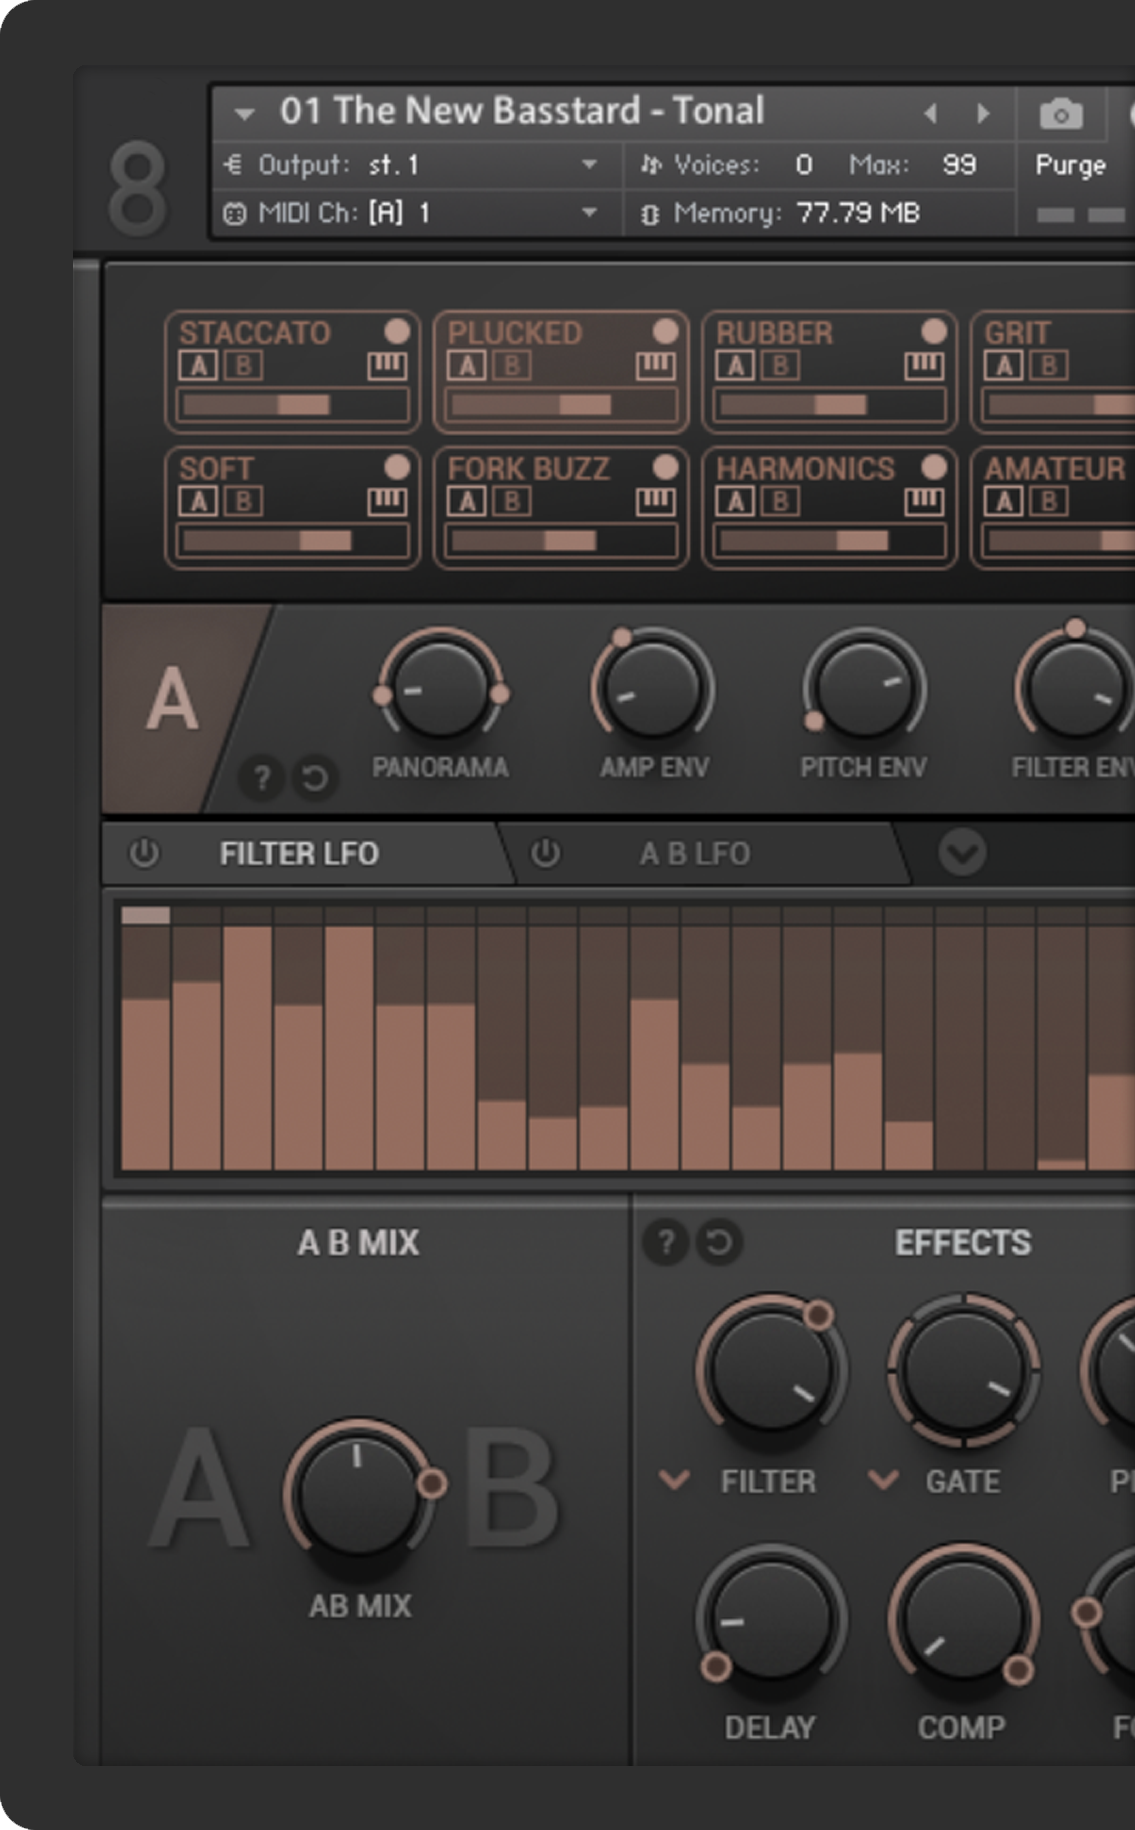This screenshot has height=1830, width=1135.
Task: Click the AMP ENV knob
Action: 653,689
